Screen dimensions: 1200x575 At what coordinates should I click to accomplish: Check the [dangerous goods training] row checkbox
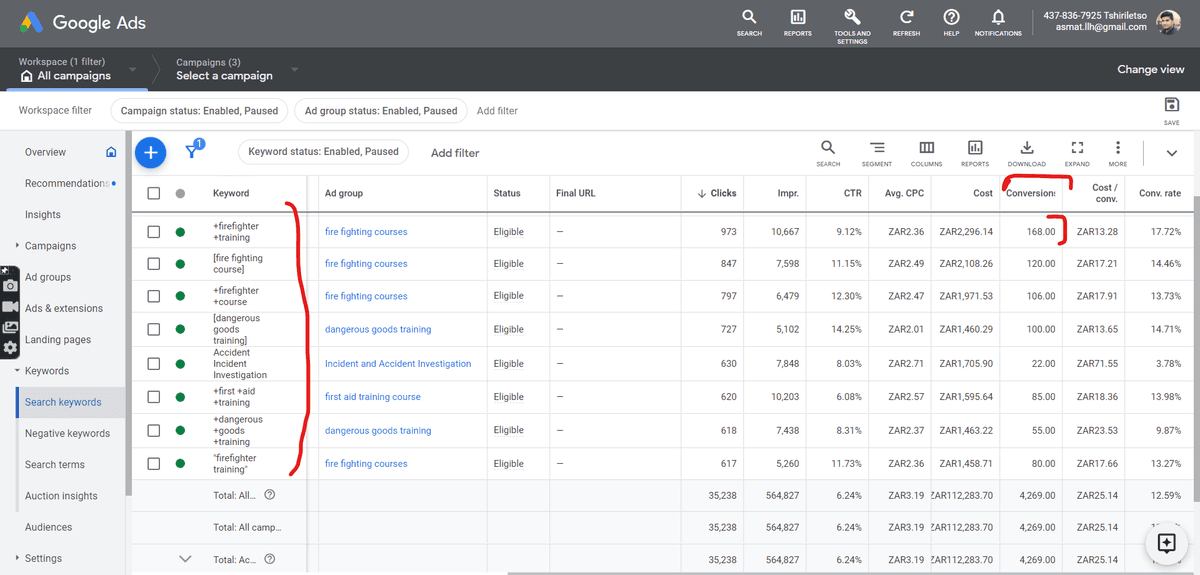[x=153, y=329]
